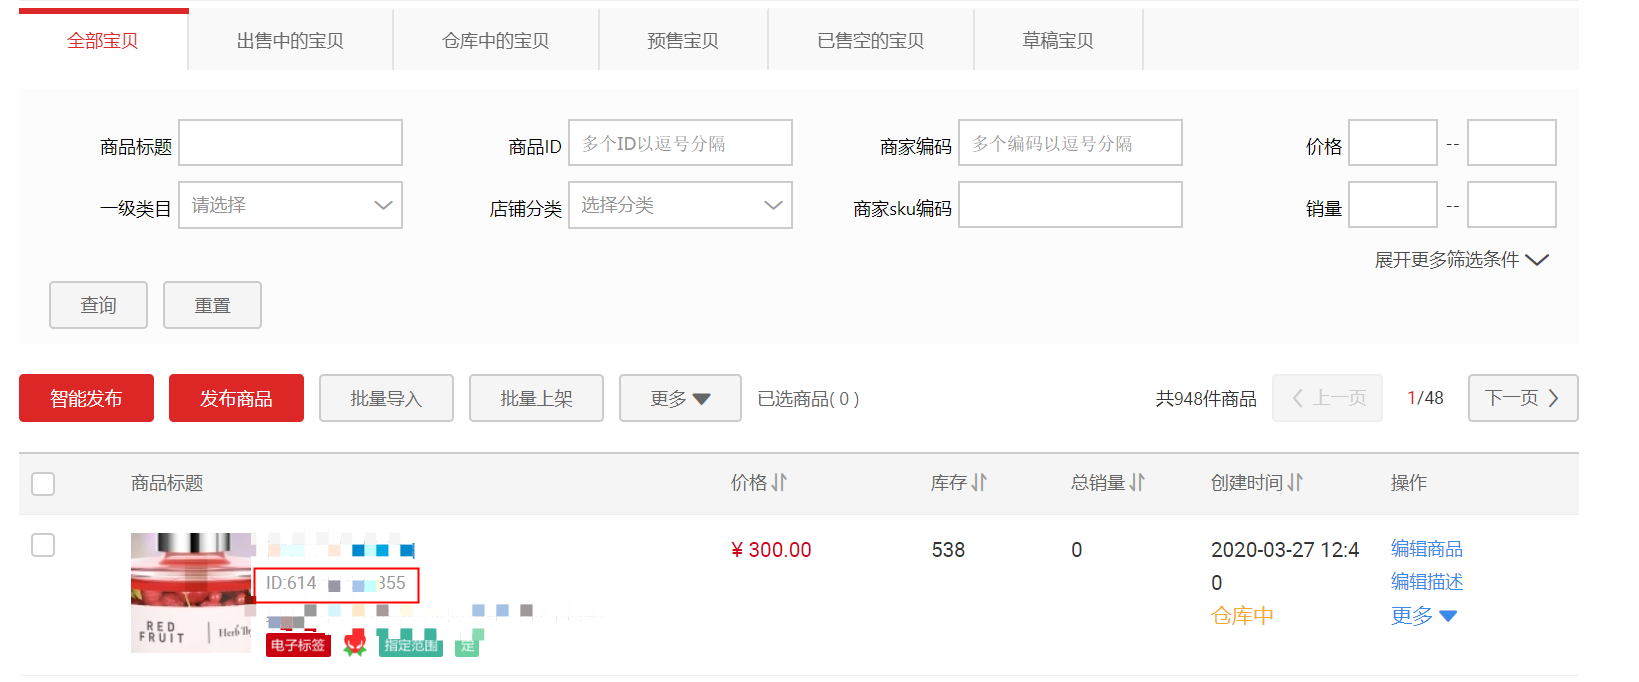Click the green 指定范围 tag icon
Image resolution: width=1639 pixels, height=682 pixels.
point(410,645)
